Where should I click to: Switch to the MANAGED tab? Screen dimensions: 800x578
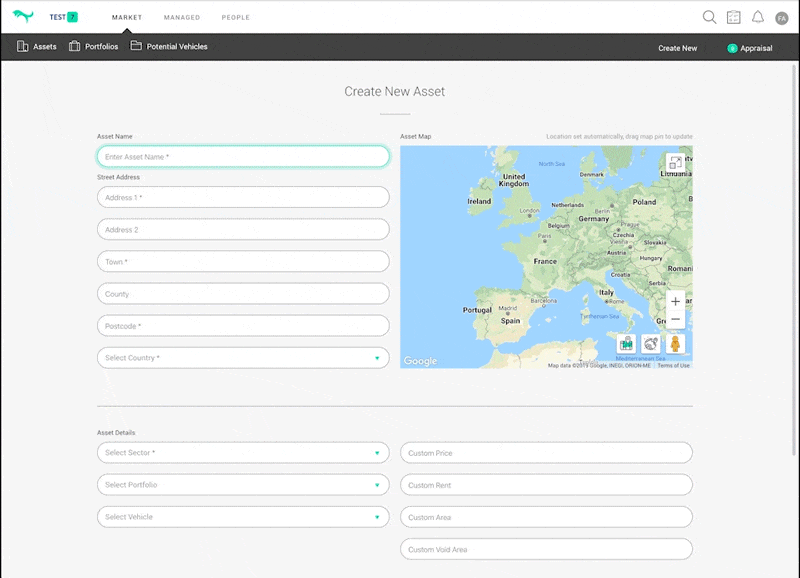tap(182, 17)
